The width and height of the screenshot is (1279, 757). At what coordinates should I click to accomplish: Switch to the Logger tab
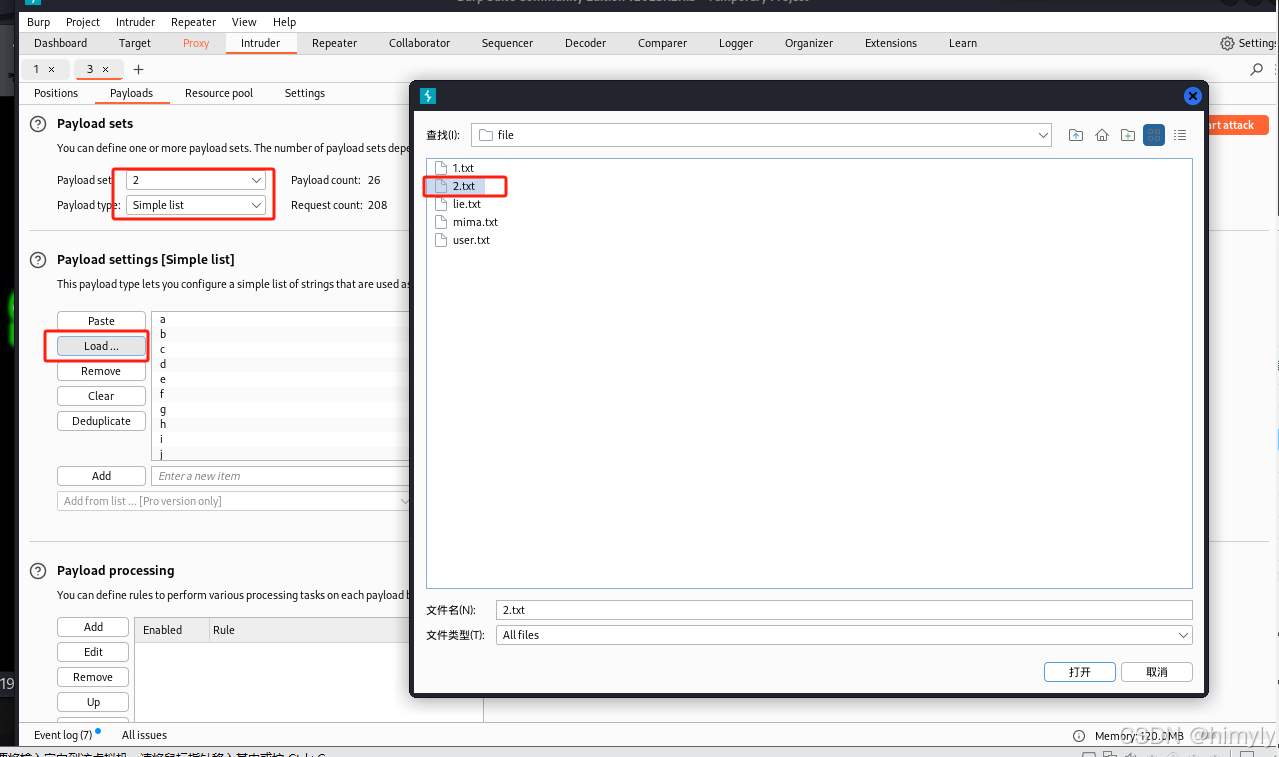click(735, 43)
